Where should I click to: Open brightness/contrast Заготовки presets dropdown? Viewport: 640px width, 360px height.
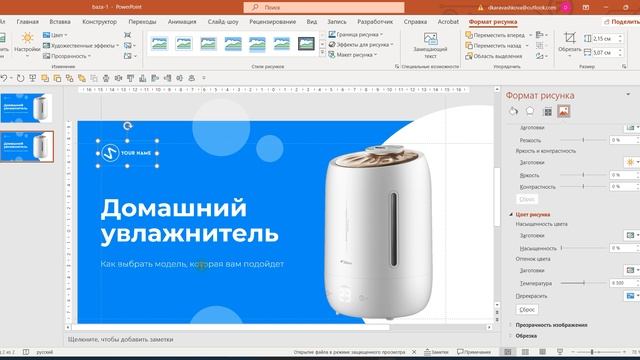632,162
